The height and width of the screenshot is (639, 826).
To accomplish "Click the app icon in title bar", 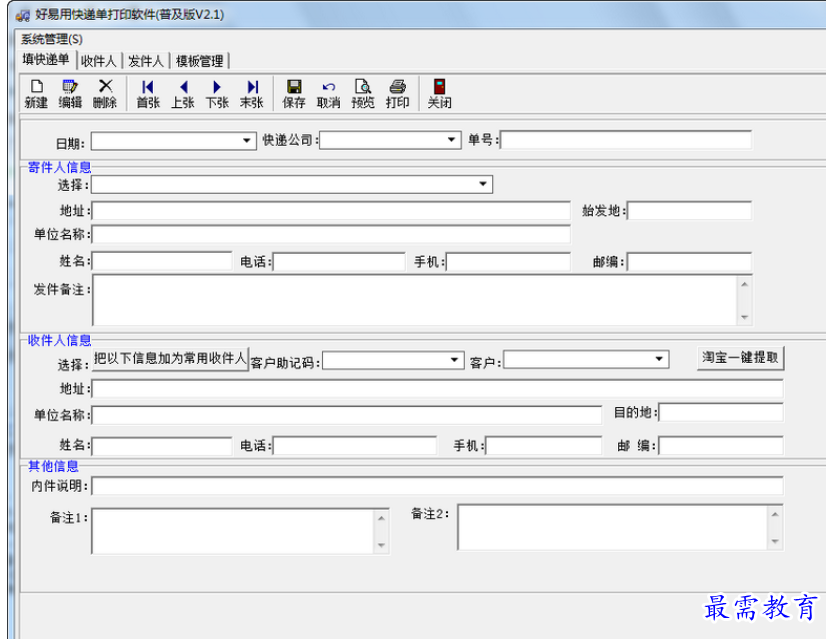I will (23, 16).
